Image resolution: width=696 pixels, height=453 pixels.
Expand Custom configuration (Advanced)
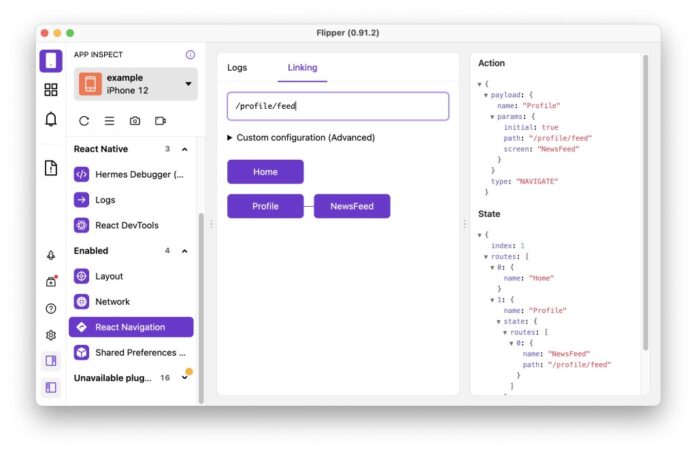click(x=301, y=138)
